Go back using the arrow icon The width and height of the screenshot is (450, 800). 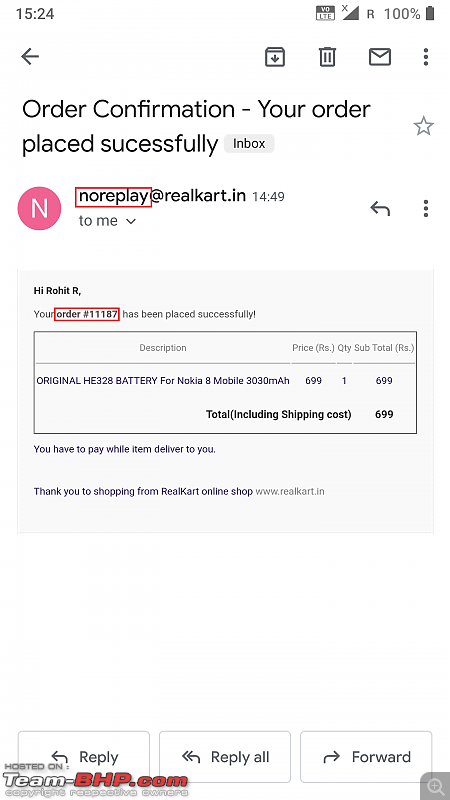click(x=30, y=57)
